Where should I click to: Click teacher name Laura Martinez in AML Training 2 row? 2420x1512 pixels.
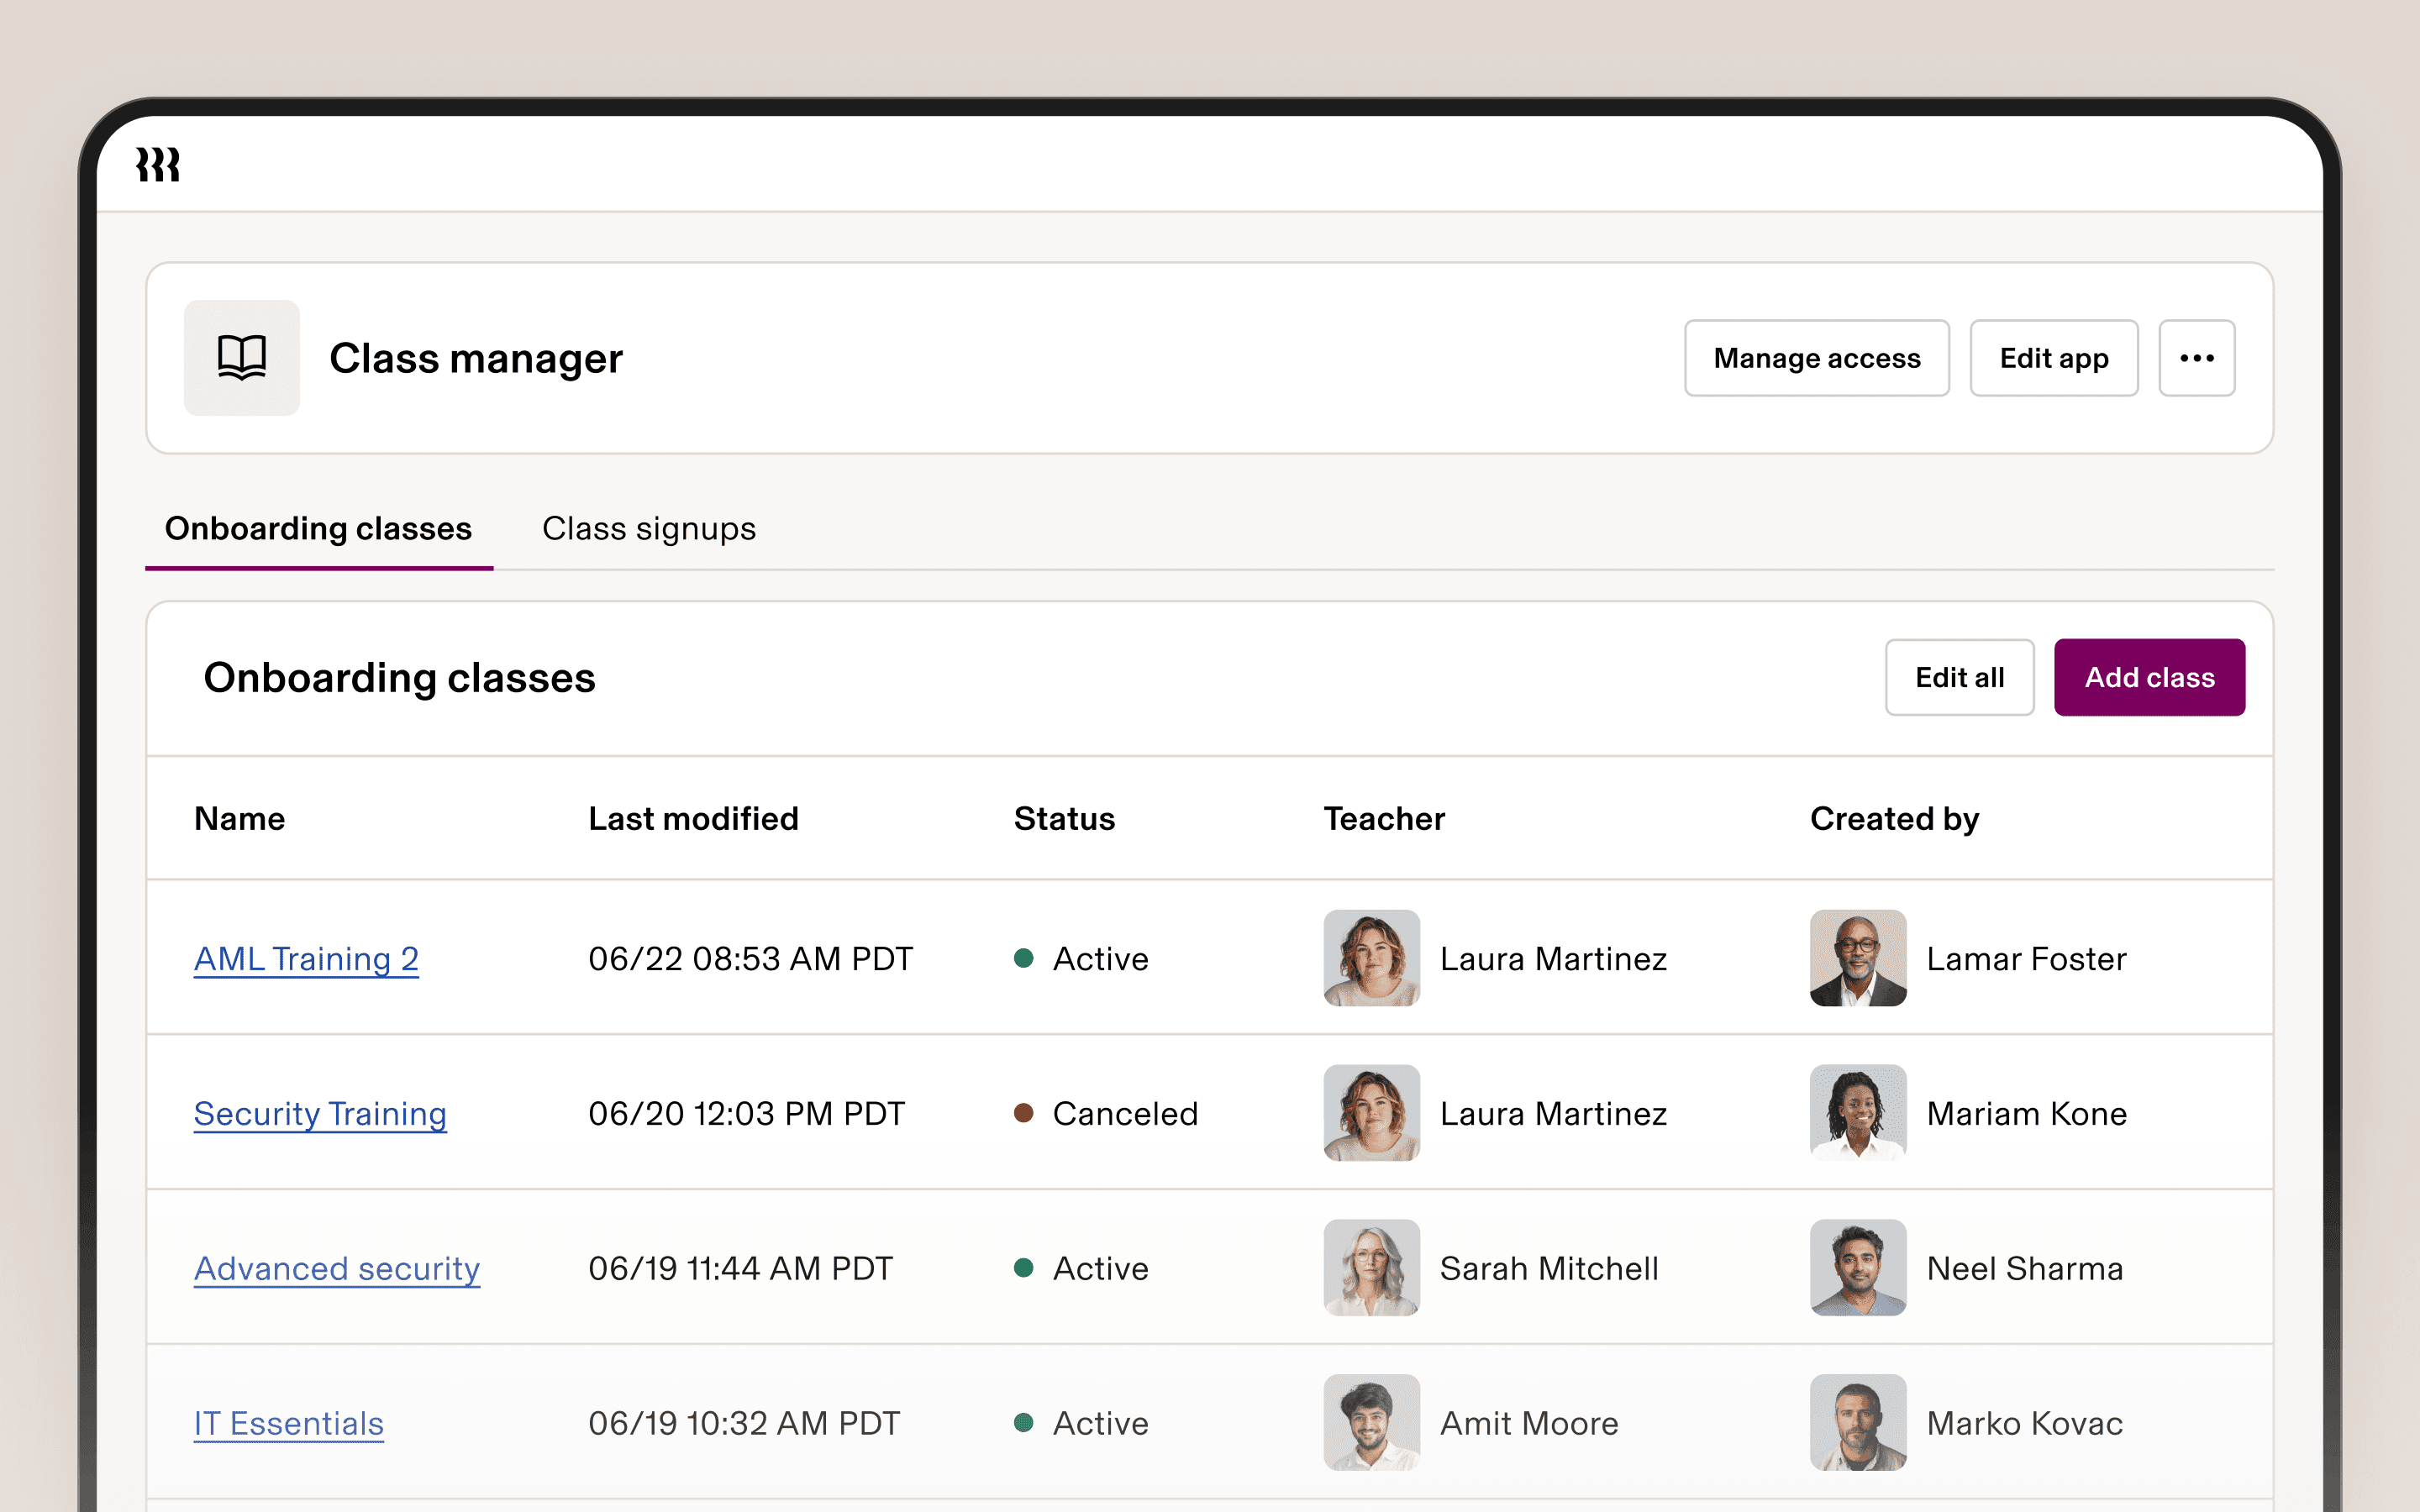[x=1554, y=958]
